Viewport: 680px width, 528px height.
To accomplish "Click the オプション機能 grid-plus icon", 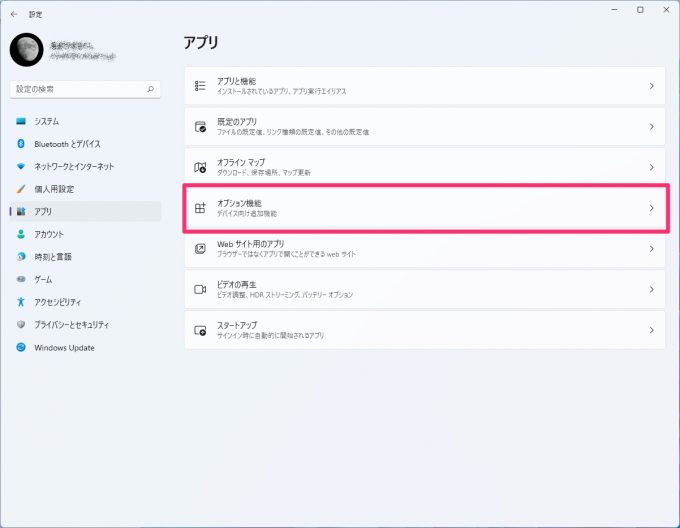I will pyautogui.click(x=200, y=208).
